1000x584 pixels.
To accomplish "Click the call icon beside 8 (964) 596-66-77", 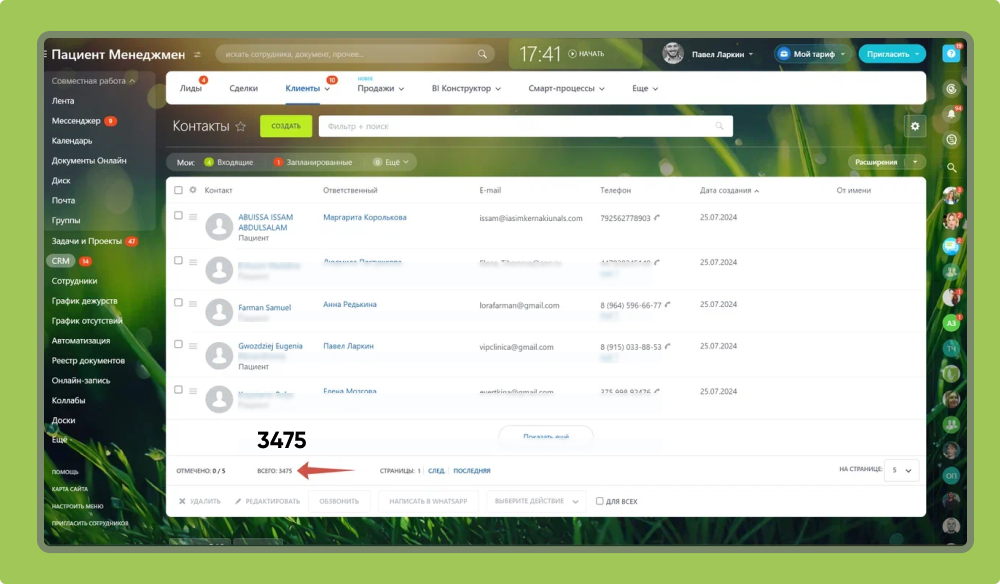I will 668,305.
